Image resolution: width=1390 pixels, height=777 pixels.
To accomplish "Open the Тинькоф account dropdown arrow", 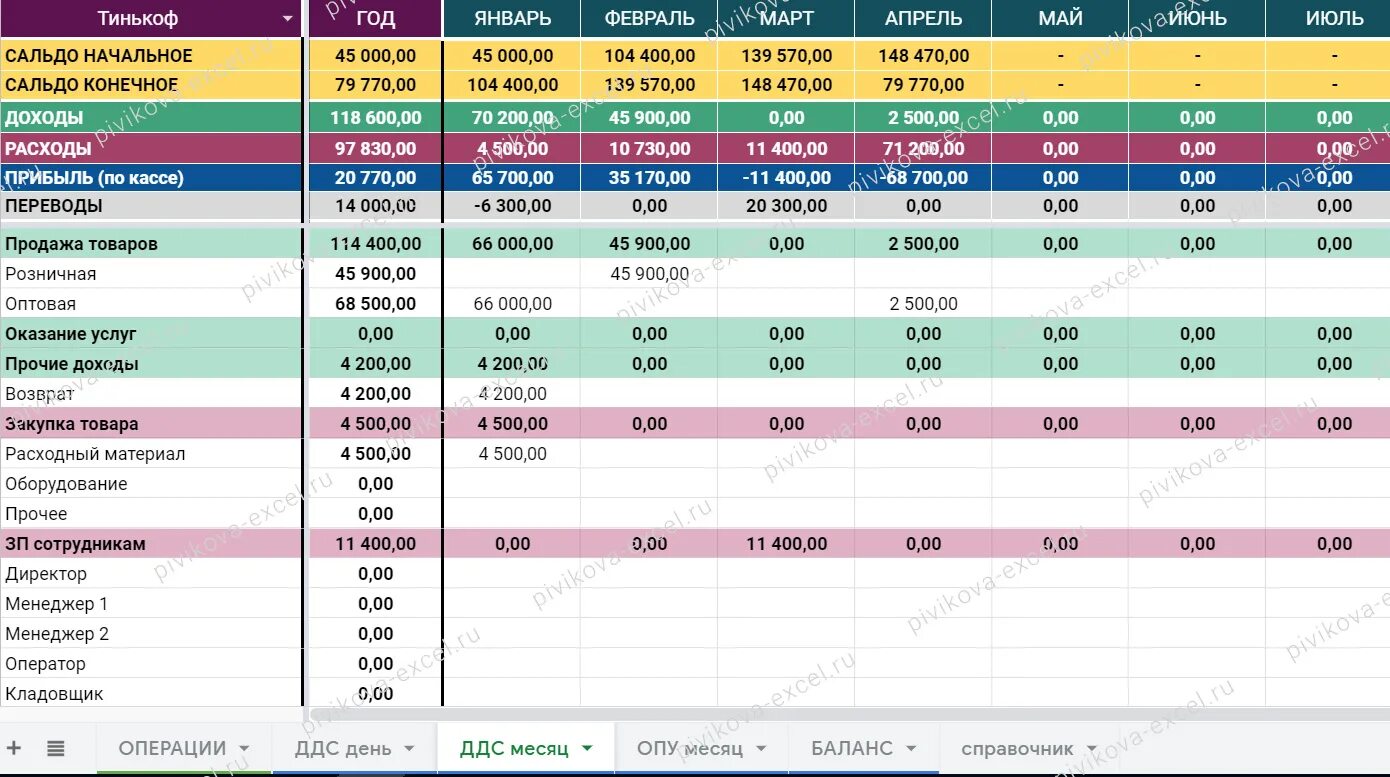I will (x=288, y=19).
